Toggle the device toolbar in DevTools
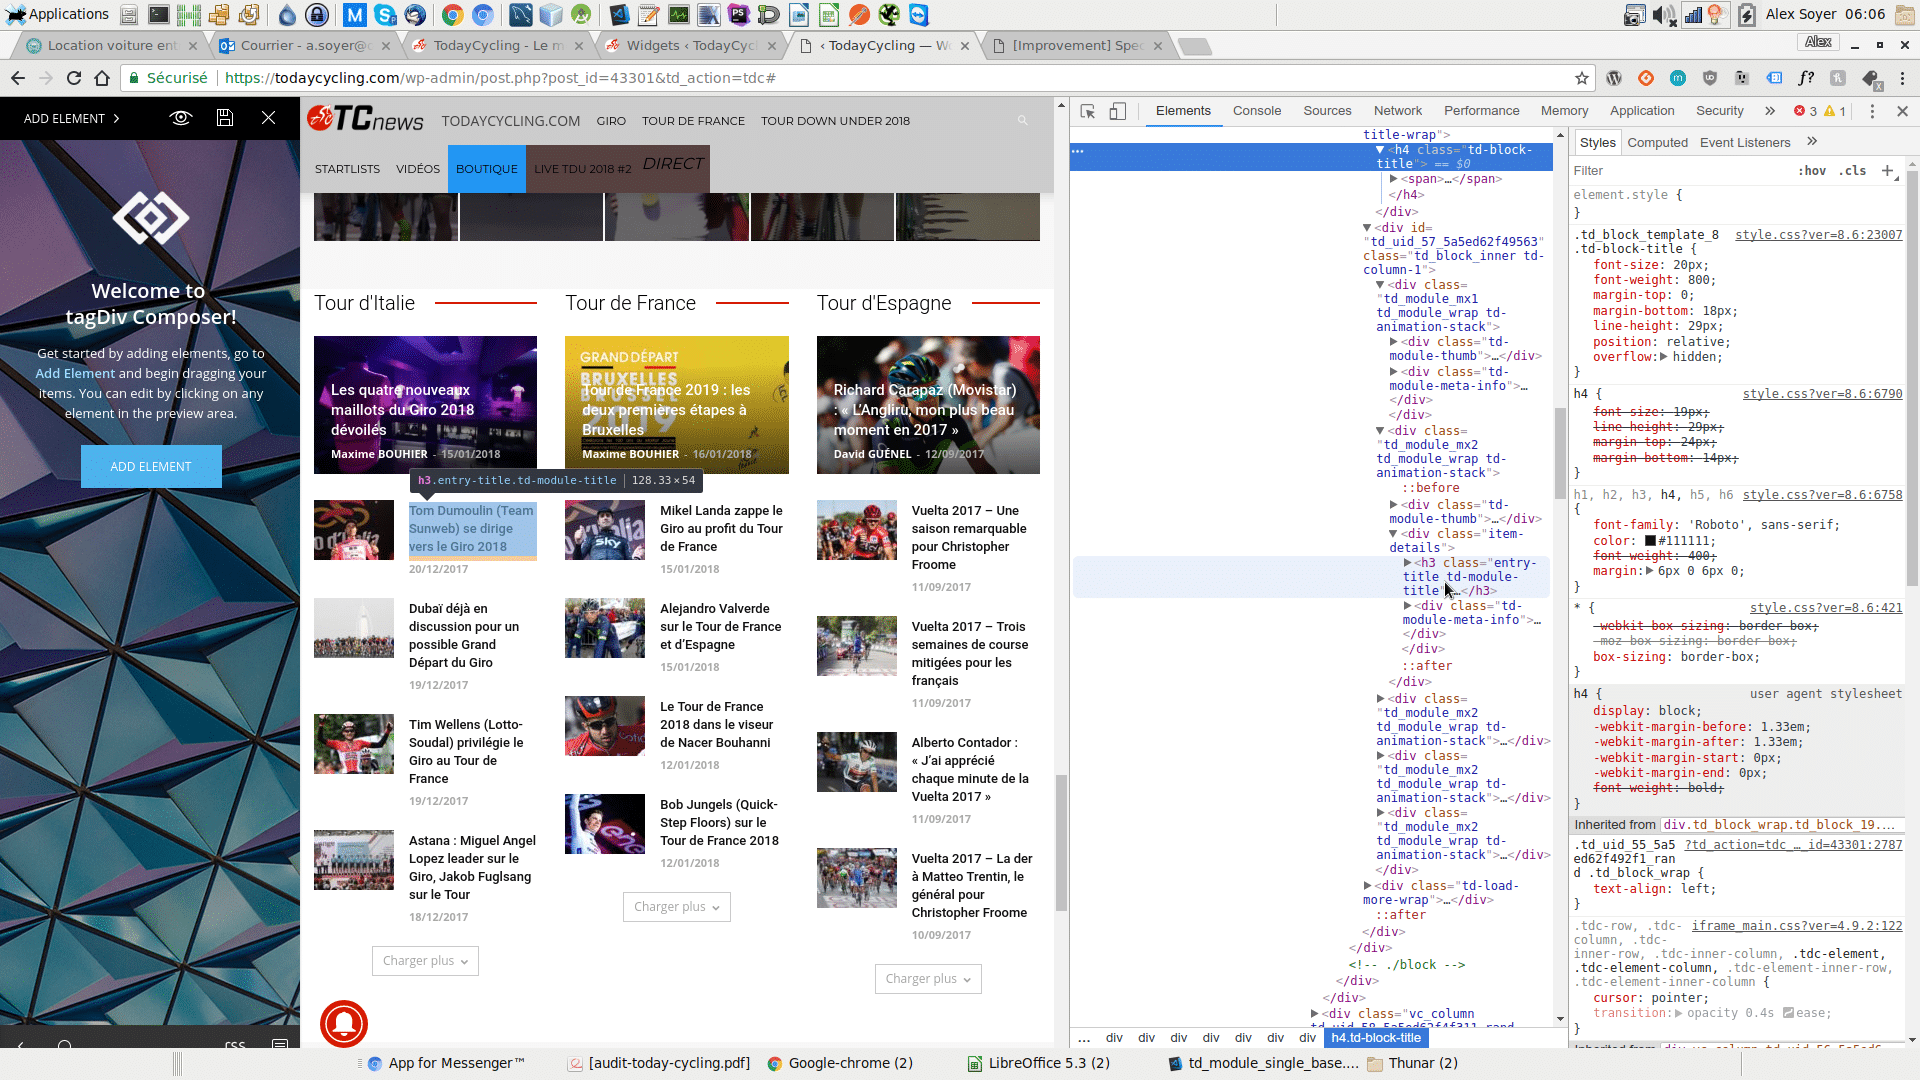The image size is (1920, 1080). [1118, 111]
